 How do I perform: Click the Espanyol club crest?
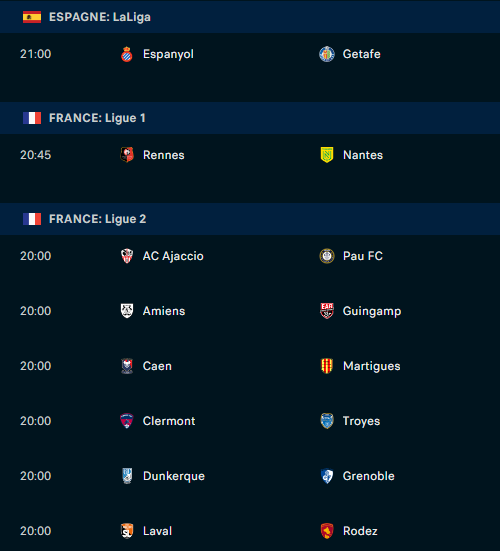[127, 54]
